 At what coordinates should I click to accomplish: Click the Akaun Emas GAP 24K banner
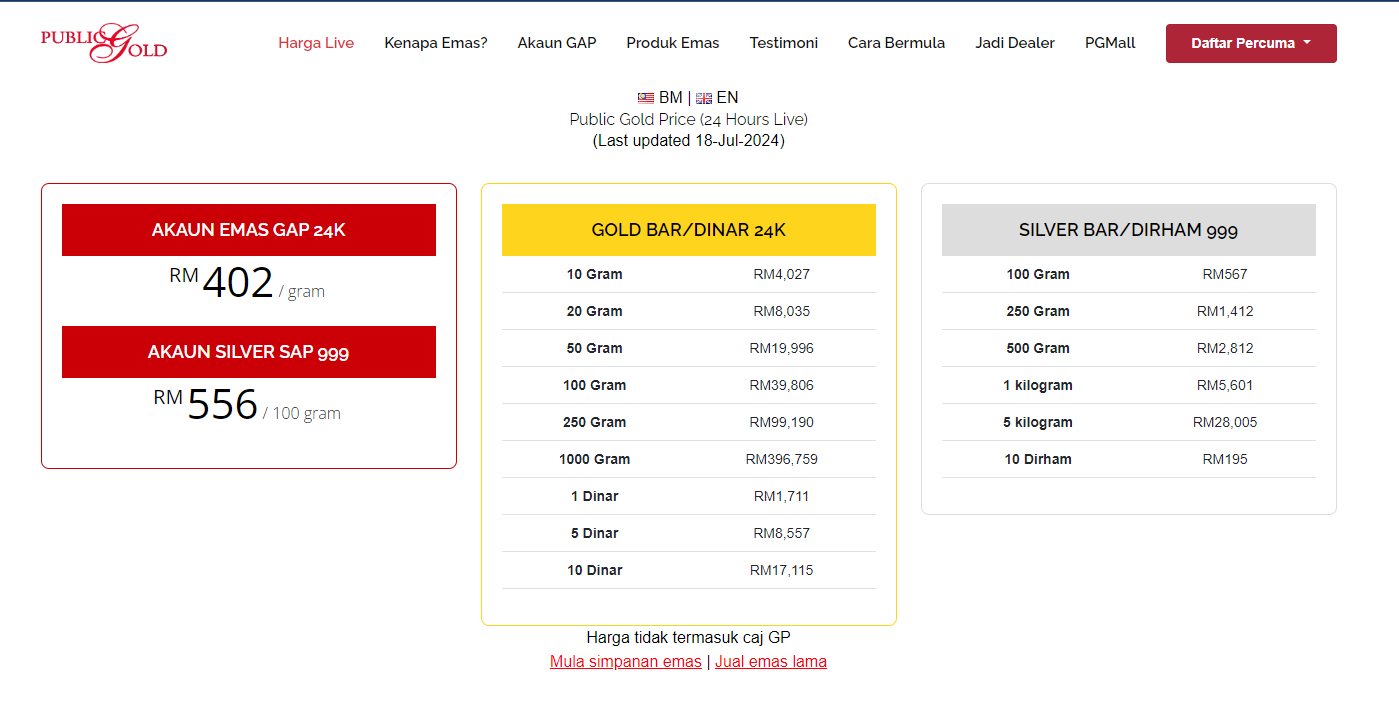coord(249,230)
